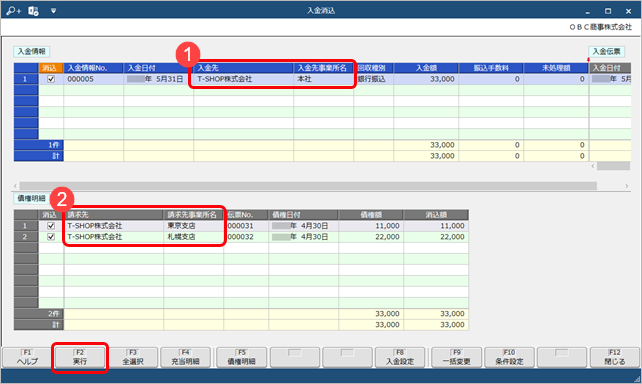Image resolution: width=642 pixels, height=384 pixels.
Task: Select the 000031 voucher cell
Action: tap(246, 226)
